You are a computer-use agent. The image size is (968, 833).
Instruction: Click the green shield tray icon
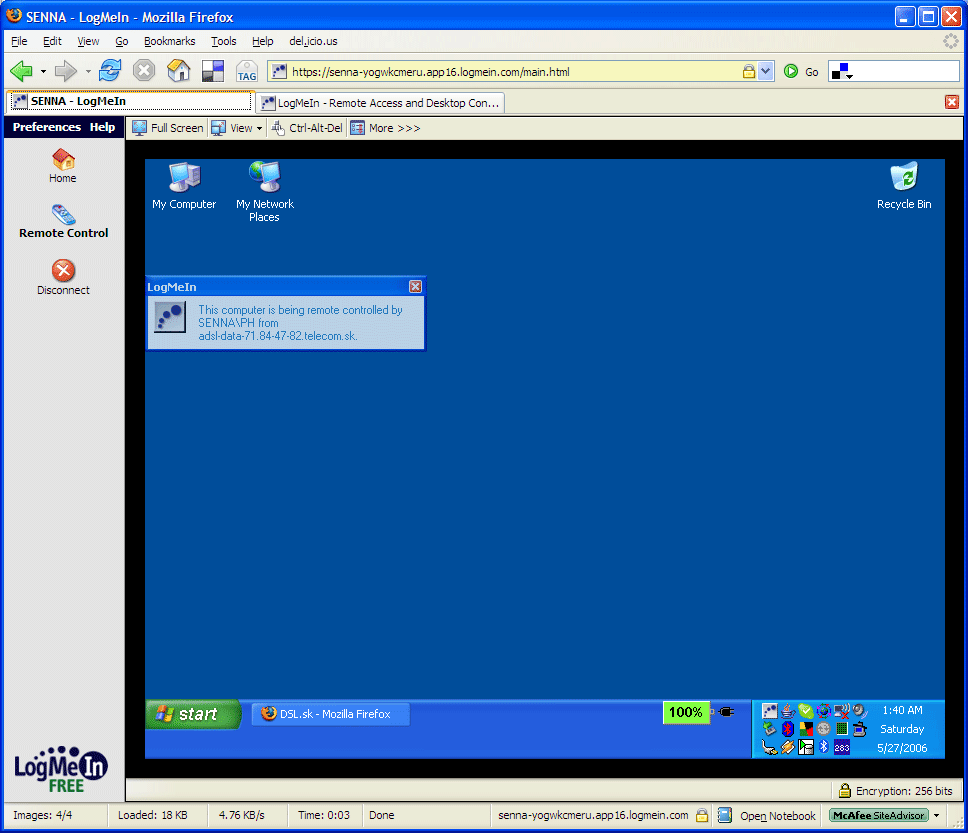coord(806,711)
